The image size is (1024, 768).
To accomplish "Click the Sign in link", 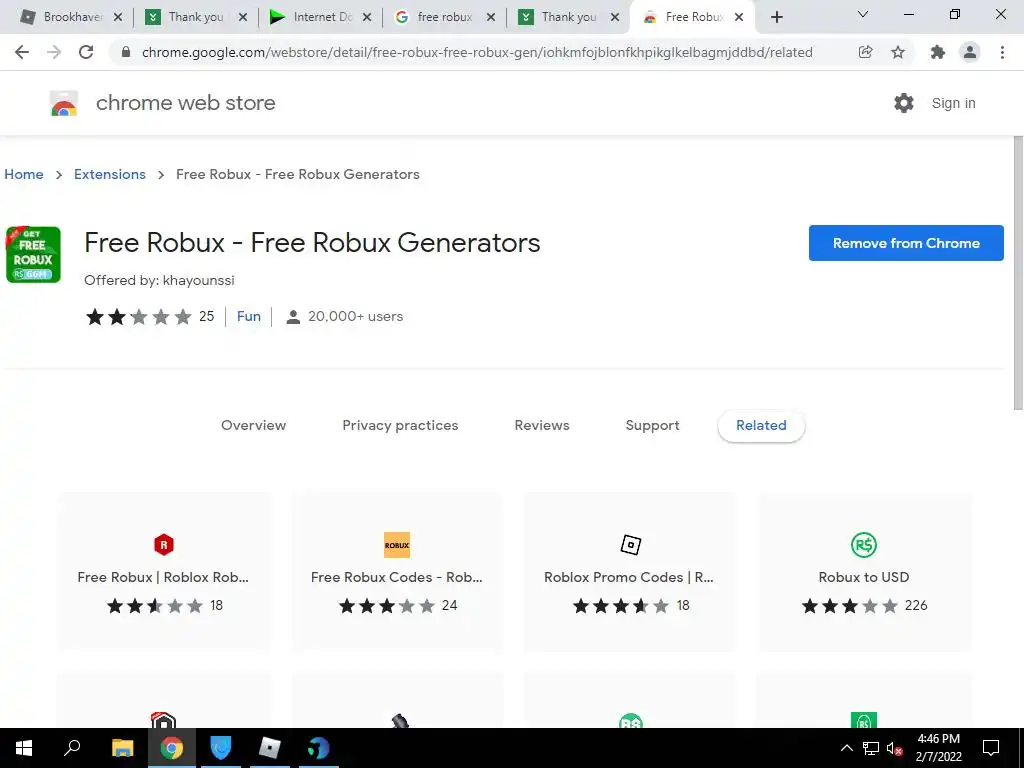I will point(953,103).
